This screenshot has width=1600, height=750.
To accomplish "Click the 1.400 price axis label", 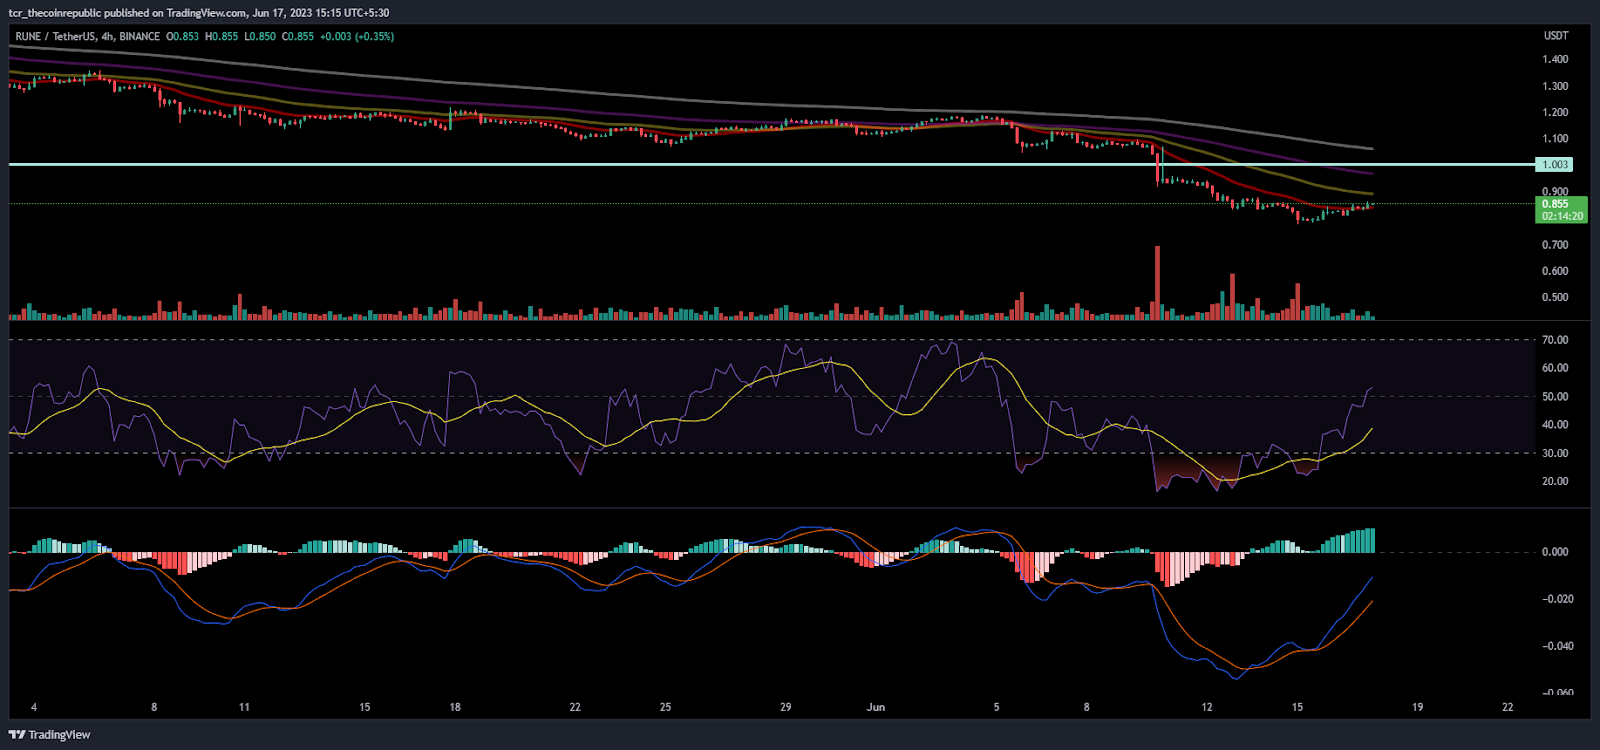I will pos(1555,60).
